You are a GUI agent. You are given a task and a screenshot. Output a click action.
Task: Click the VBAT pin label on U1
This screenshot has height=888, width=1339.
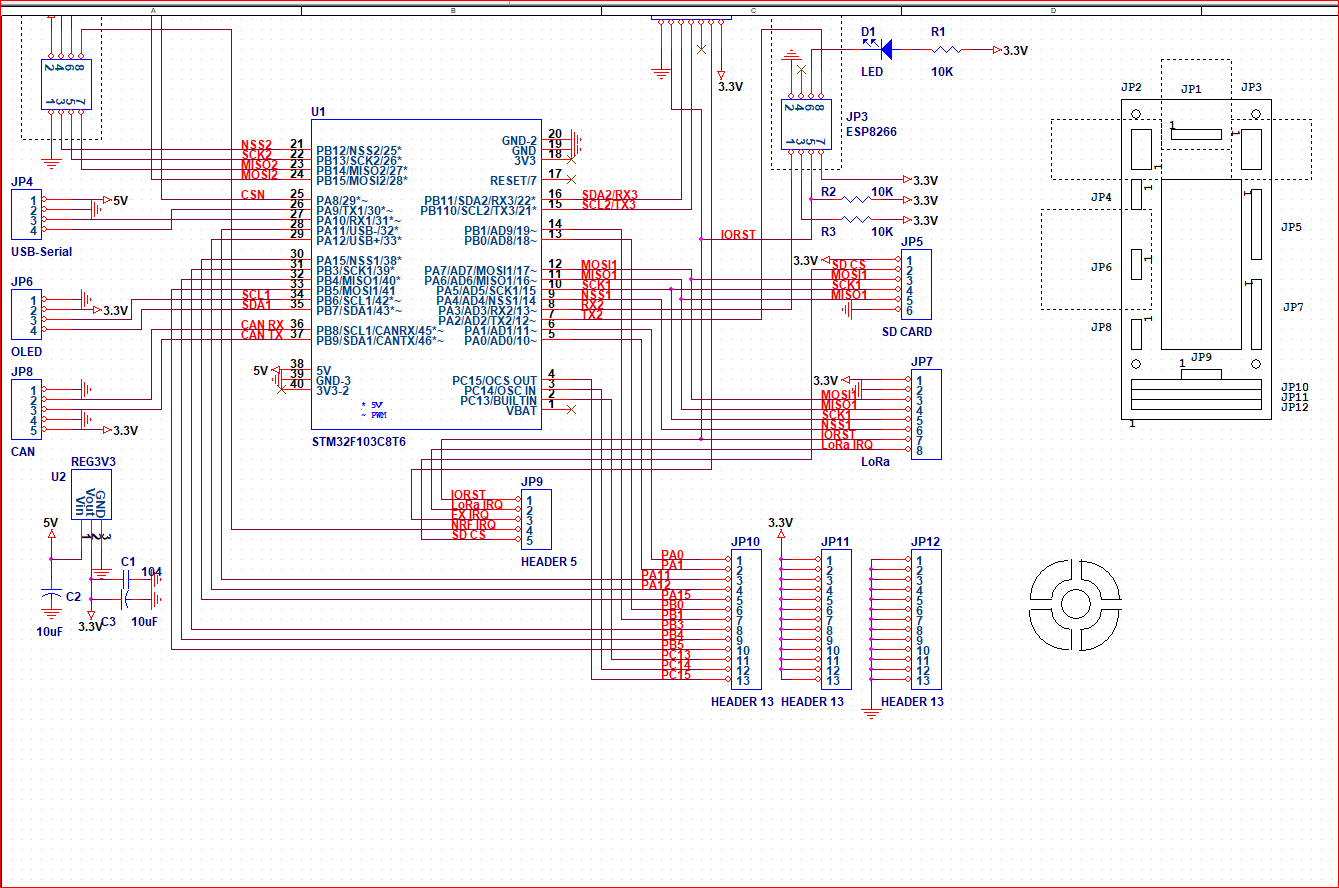click(x=521, y=411)
